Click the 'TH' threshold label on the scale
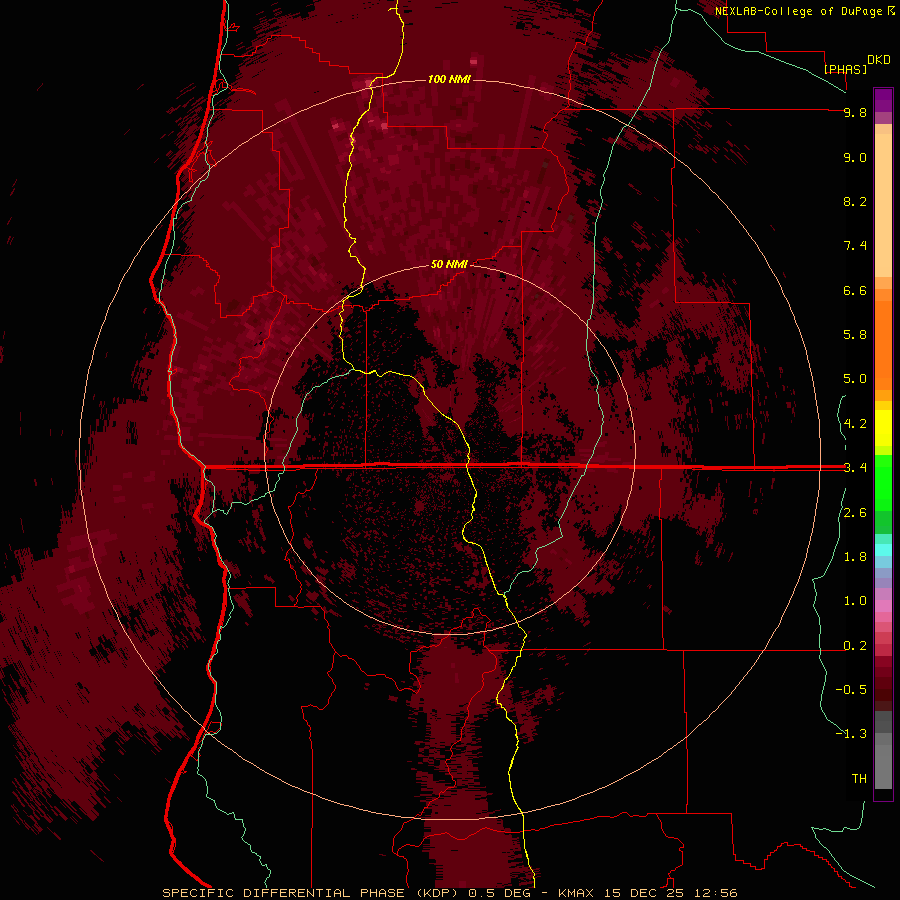Viewport: 900px width, 900px height. (x=859, y=779)
